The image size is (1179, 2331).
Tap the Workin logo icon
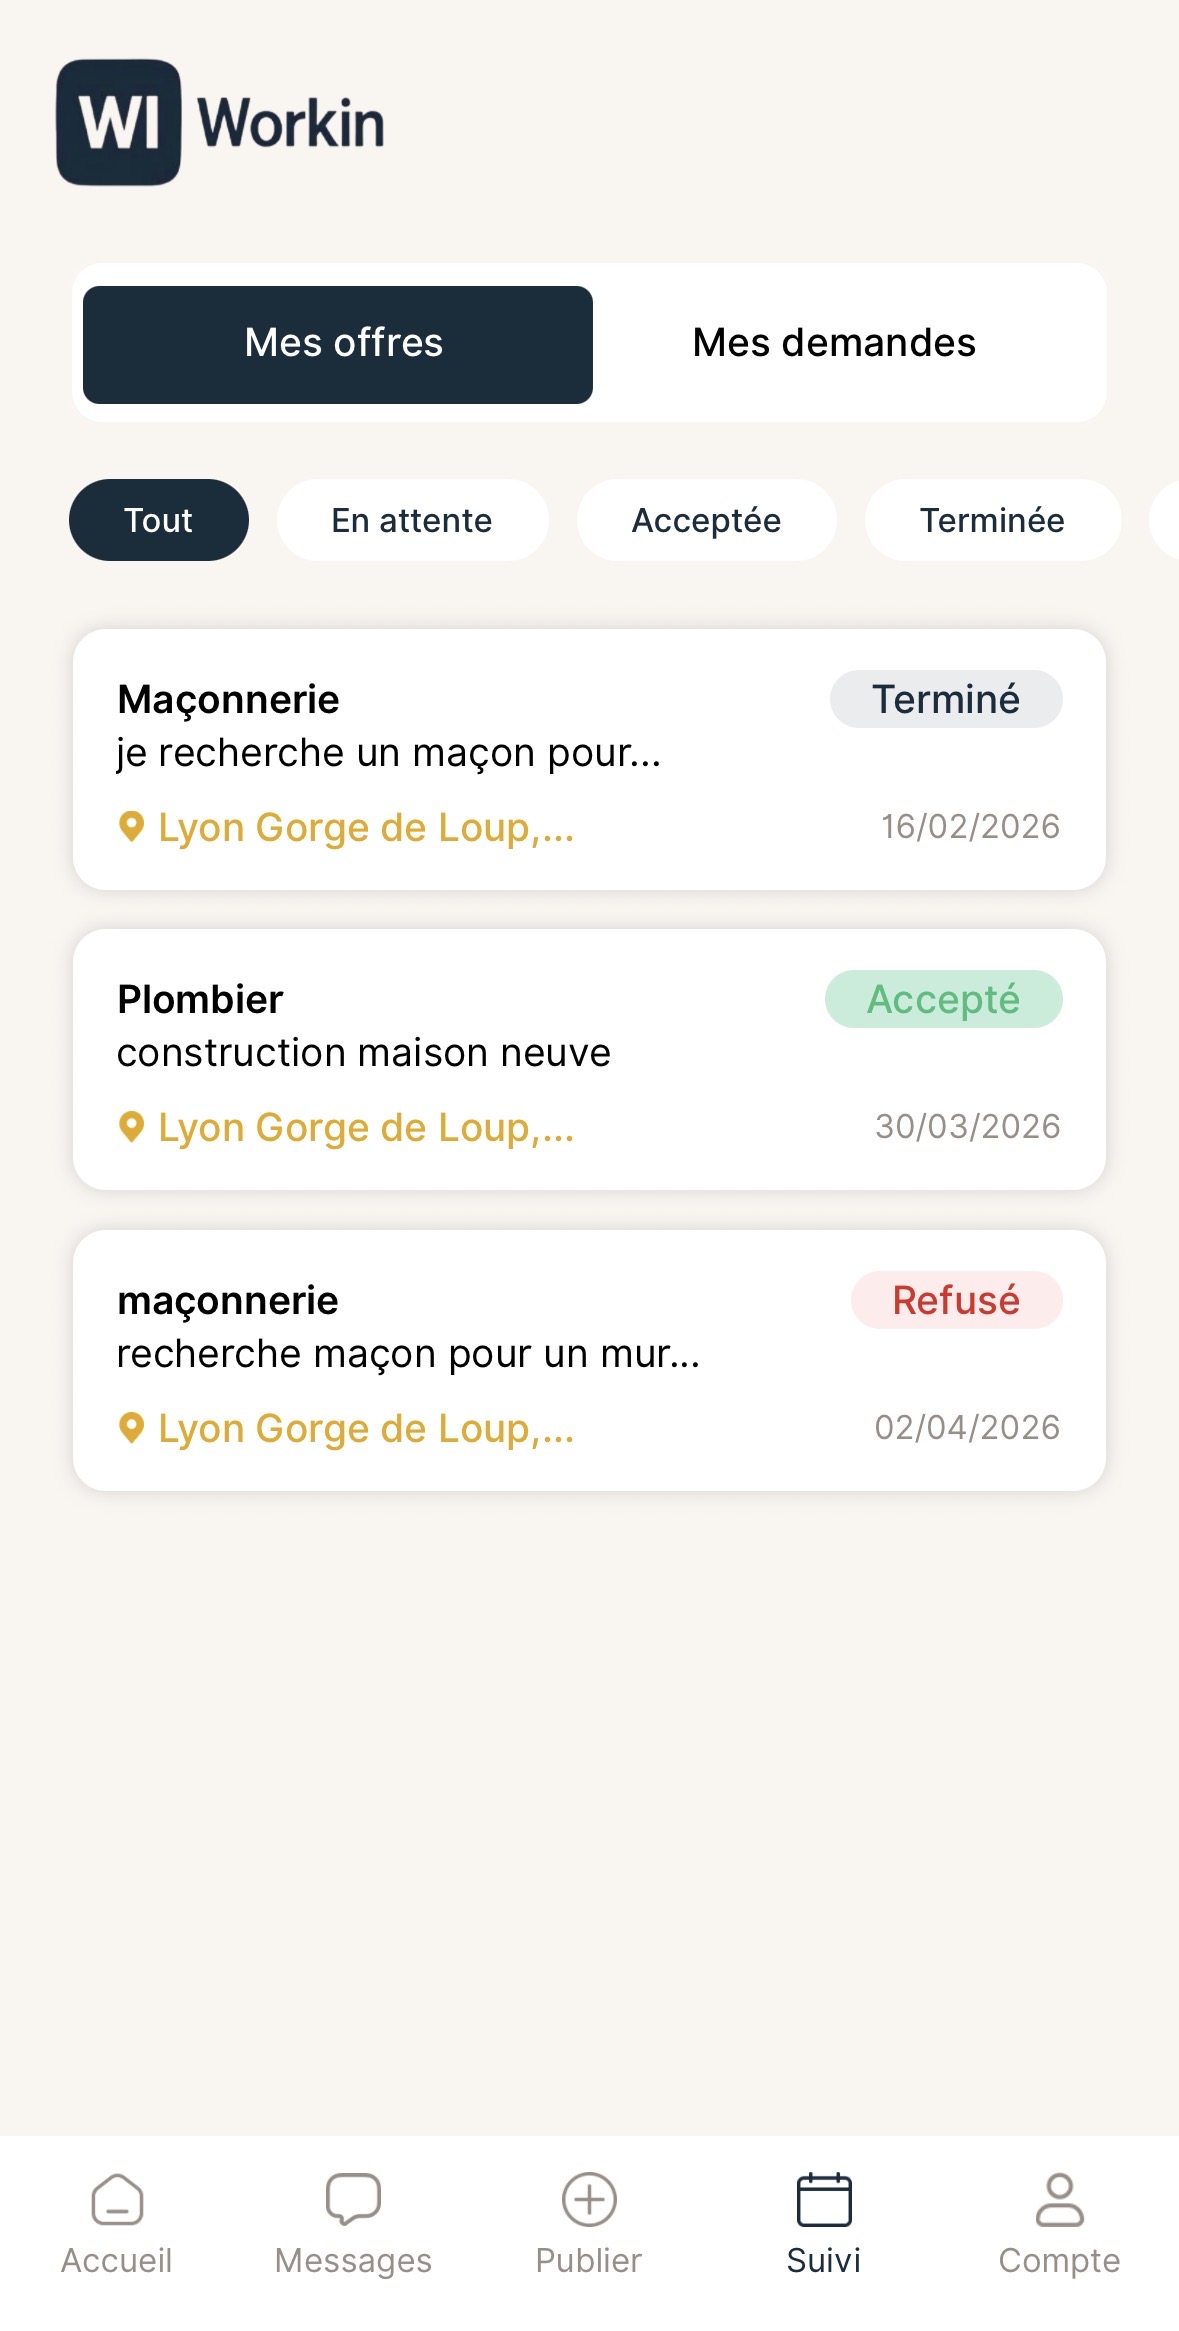(x=119, y=122)
